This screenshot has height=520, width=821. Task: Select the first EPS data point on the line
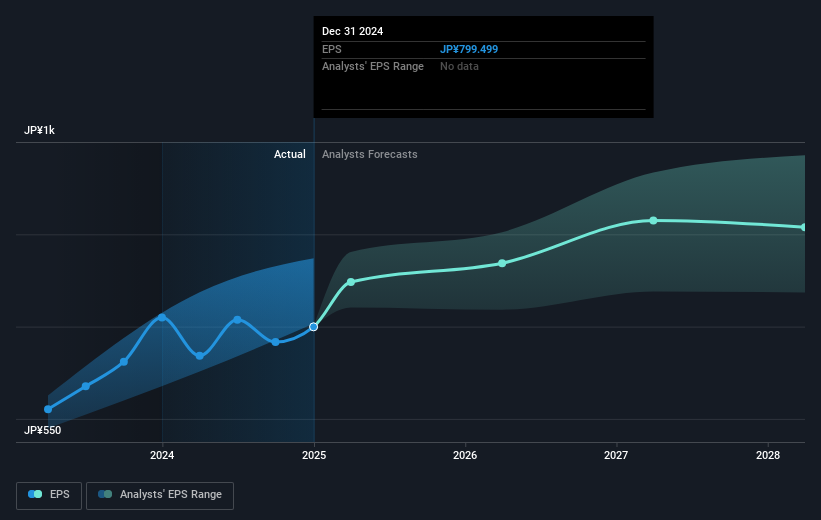pyautogui.click(x=48, y=409)
